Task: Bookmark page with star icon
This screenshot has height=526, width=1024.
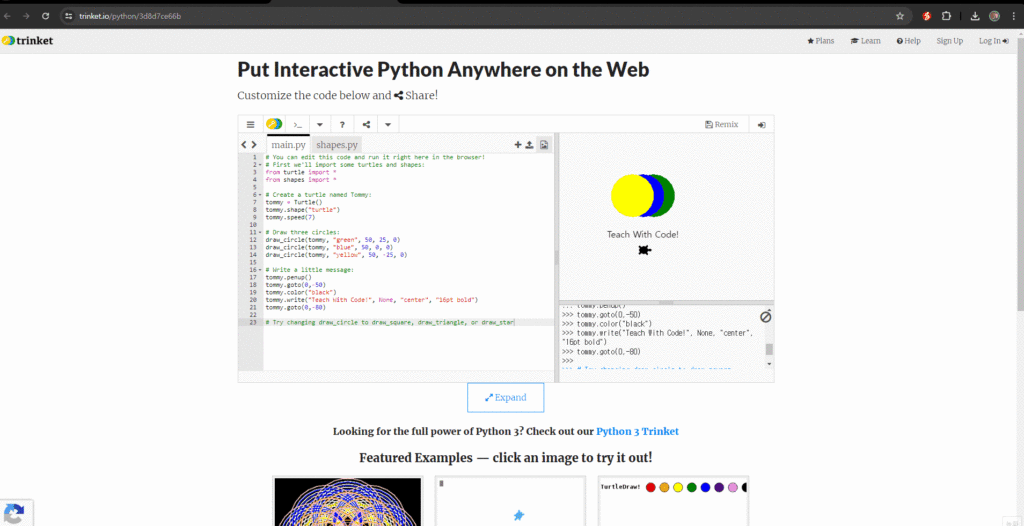Action: [899, 16]
